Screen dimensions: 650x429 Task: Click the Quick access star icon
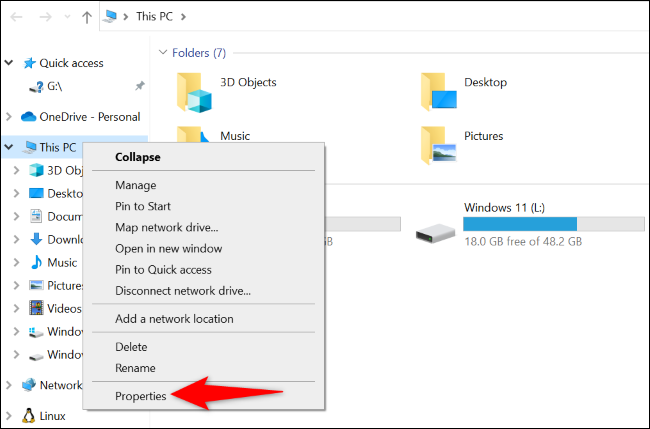[x=28, y=63]
